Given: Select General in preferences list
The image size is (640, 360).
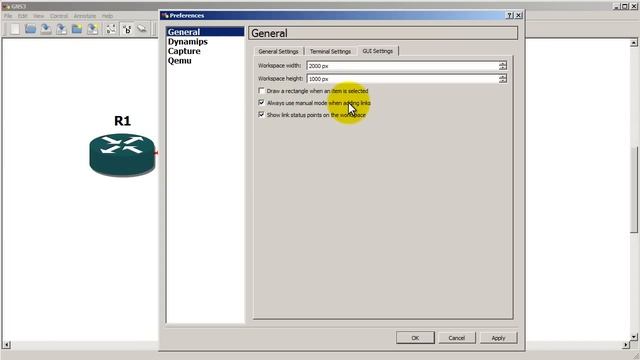Looking at the screenshot, I should pyautogui.click(x=205, y=32).
